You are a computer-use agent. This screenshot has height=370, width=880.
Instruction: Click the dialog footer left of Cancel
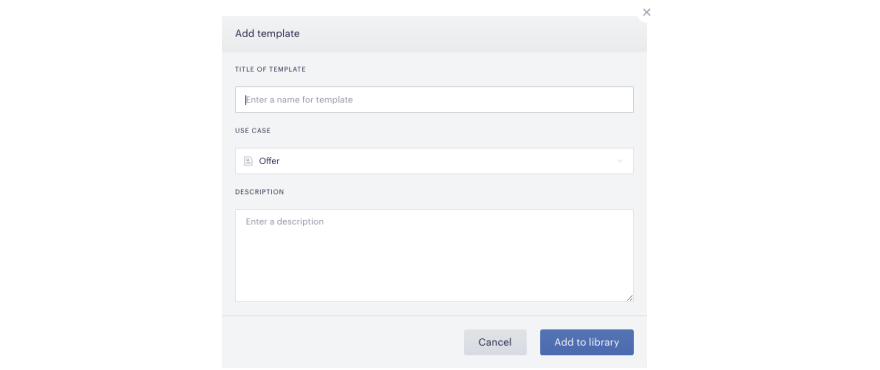tap(342, 342)
